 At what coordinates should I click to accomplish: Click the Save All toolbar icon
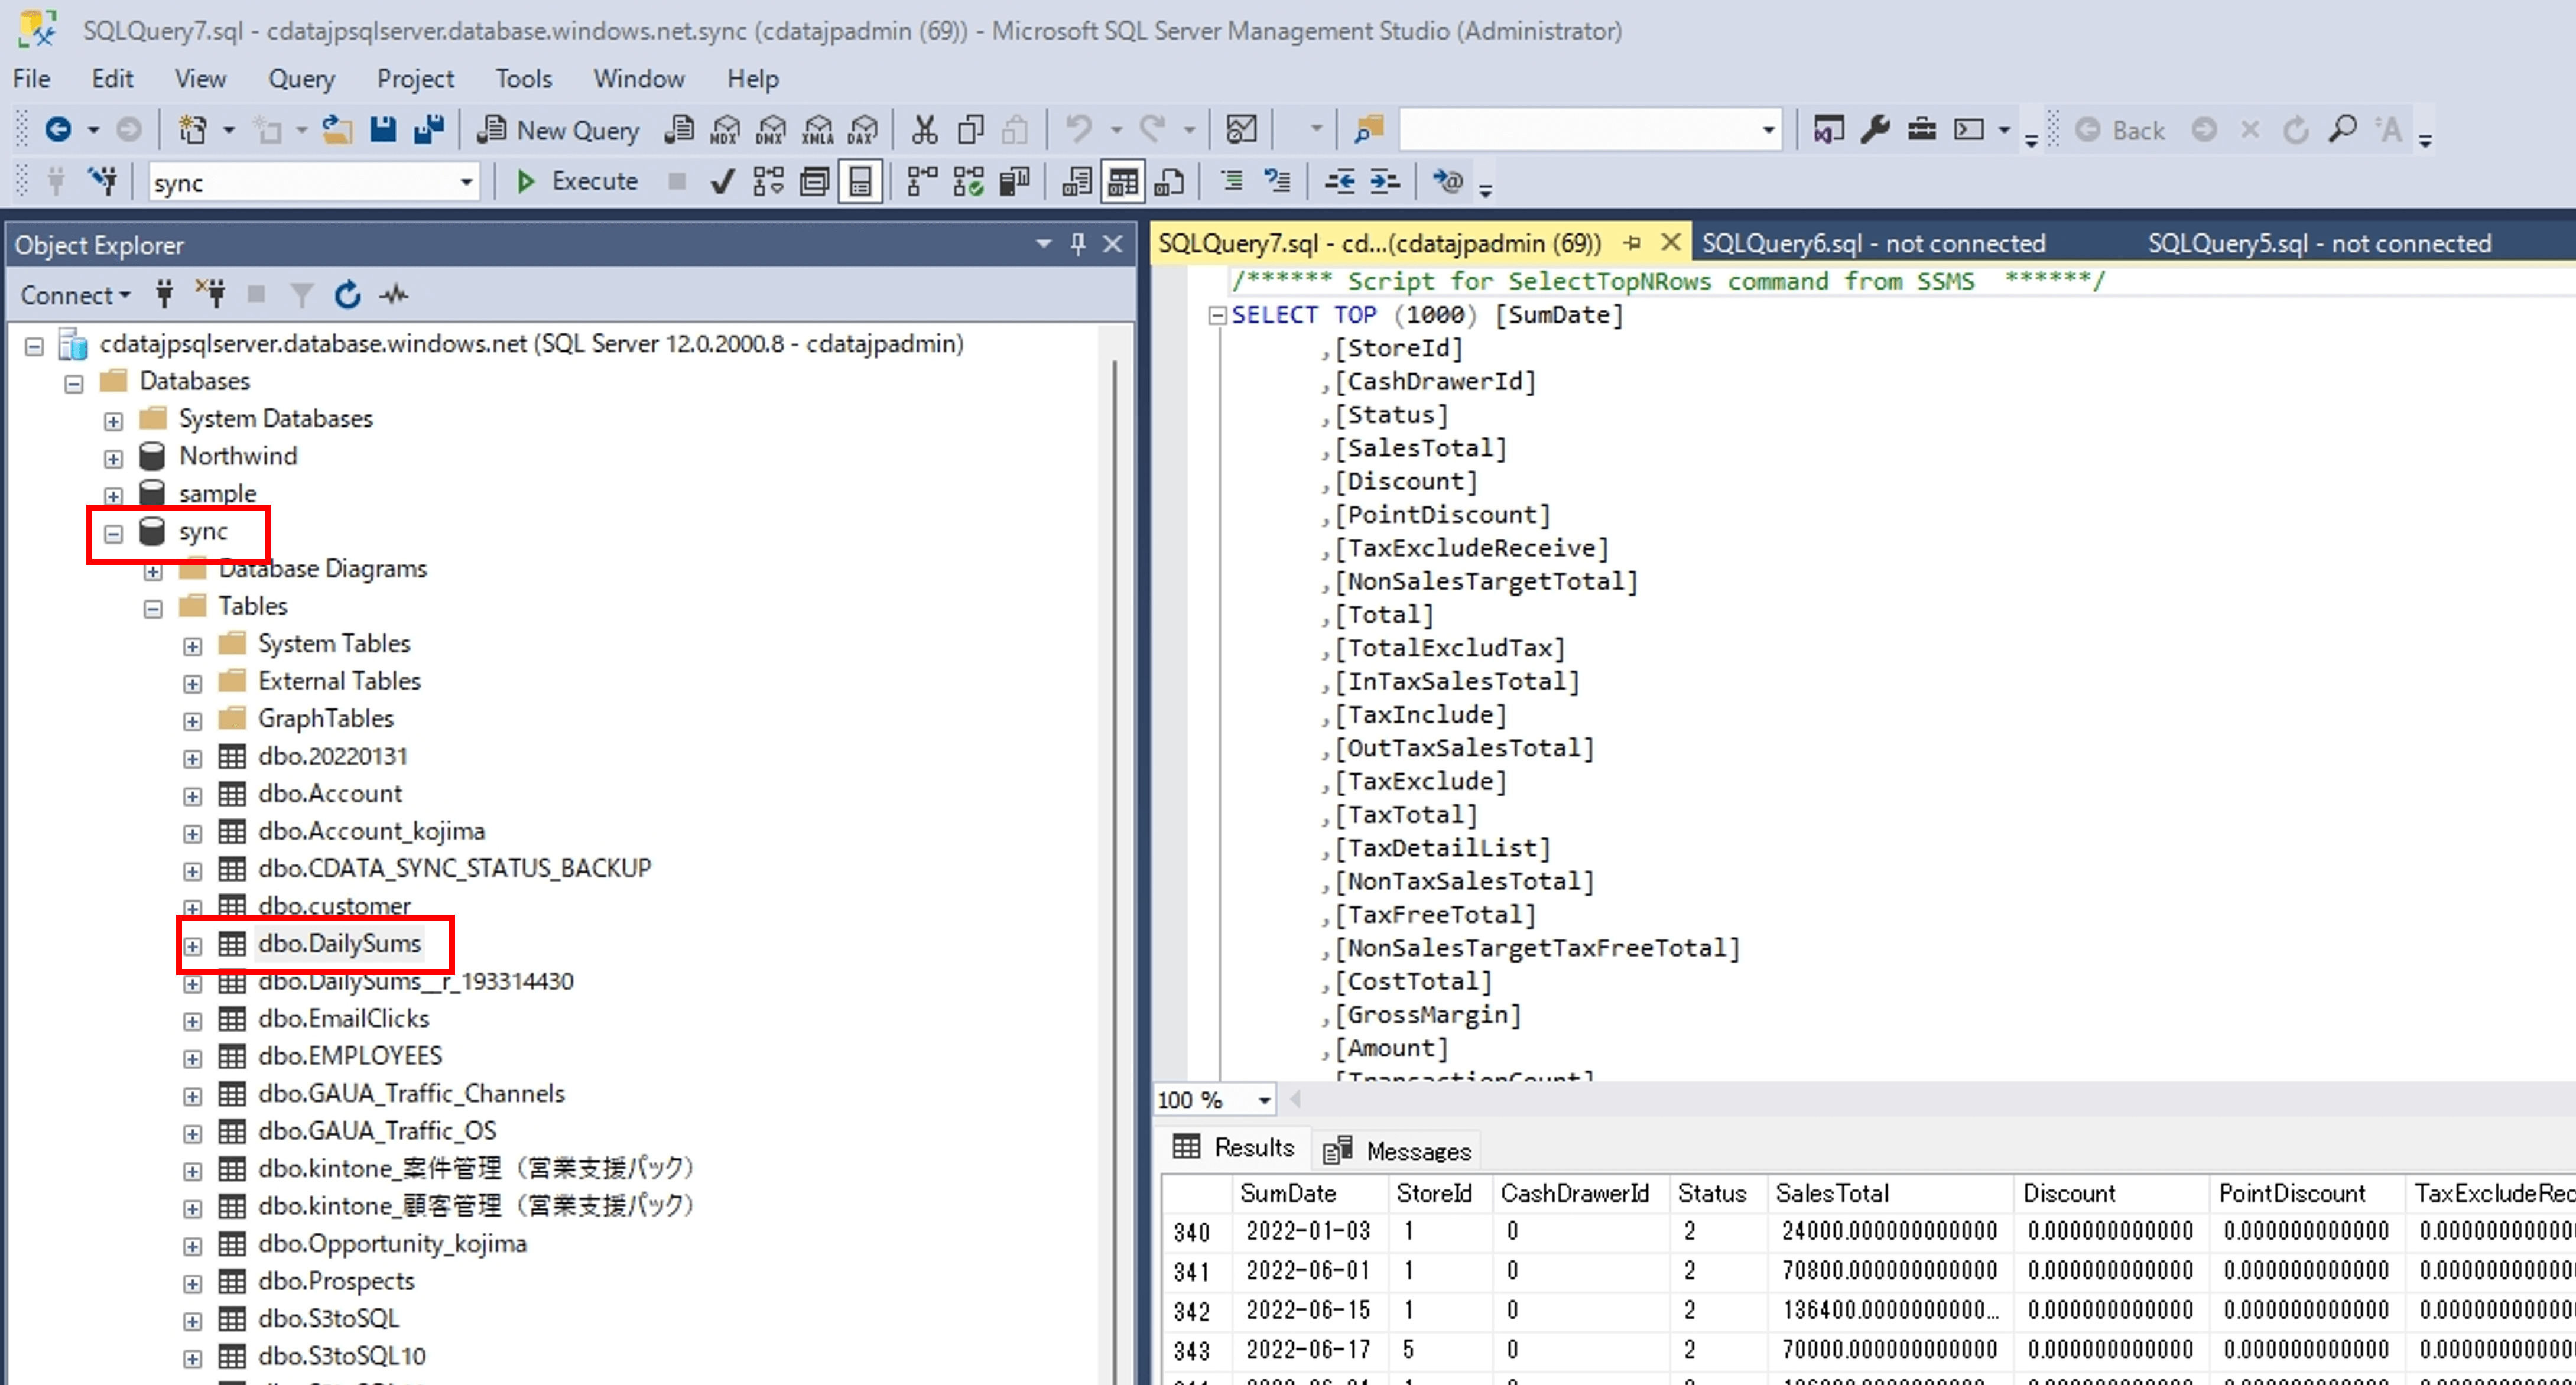click(429, 130)
